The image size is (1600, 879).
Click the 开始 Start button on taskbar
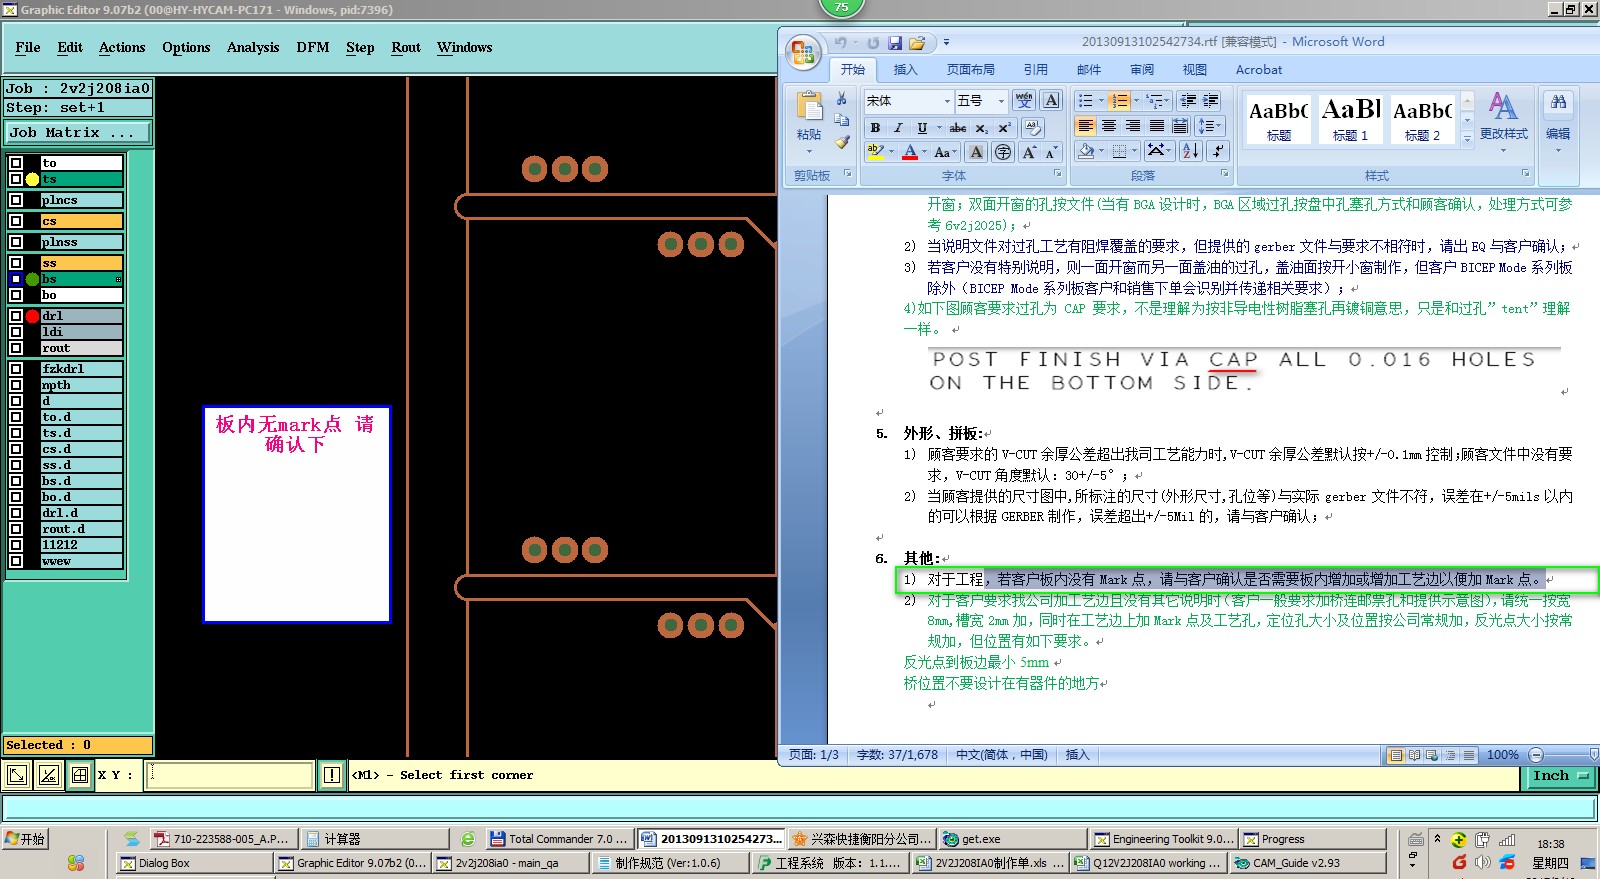[27, 839]
